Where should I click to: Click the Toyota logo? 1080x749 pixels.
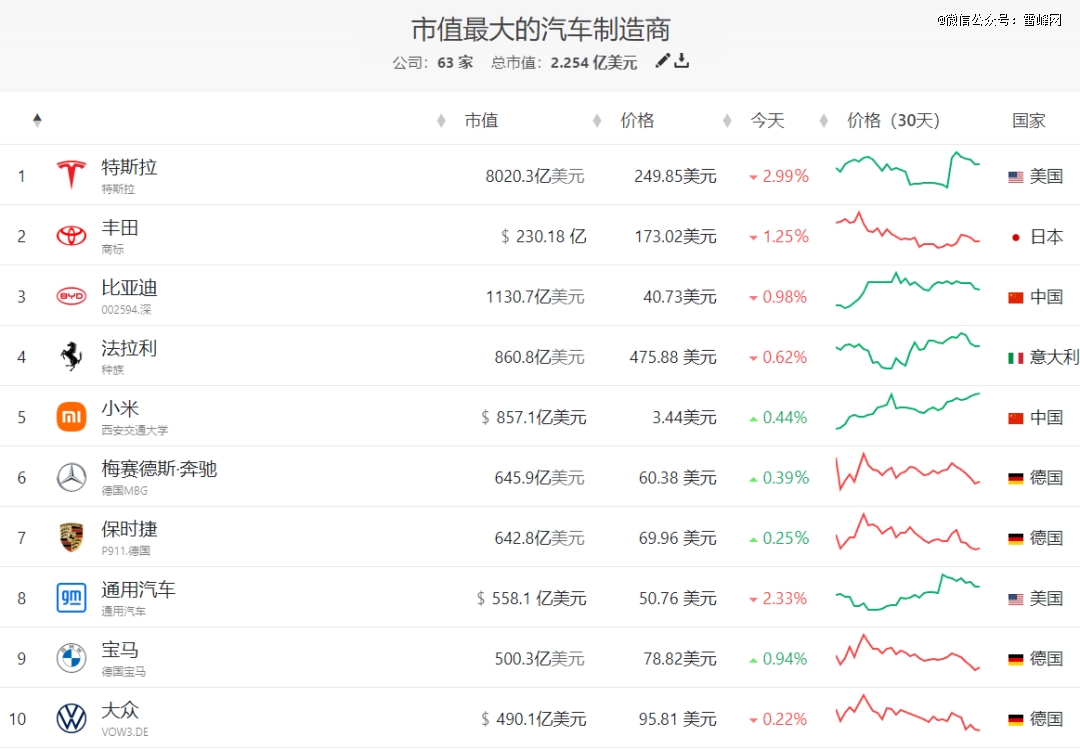pos(71,236)
